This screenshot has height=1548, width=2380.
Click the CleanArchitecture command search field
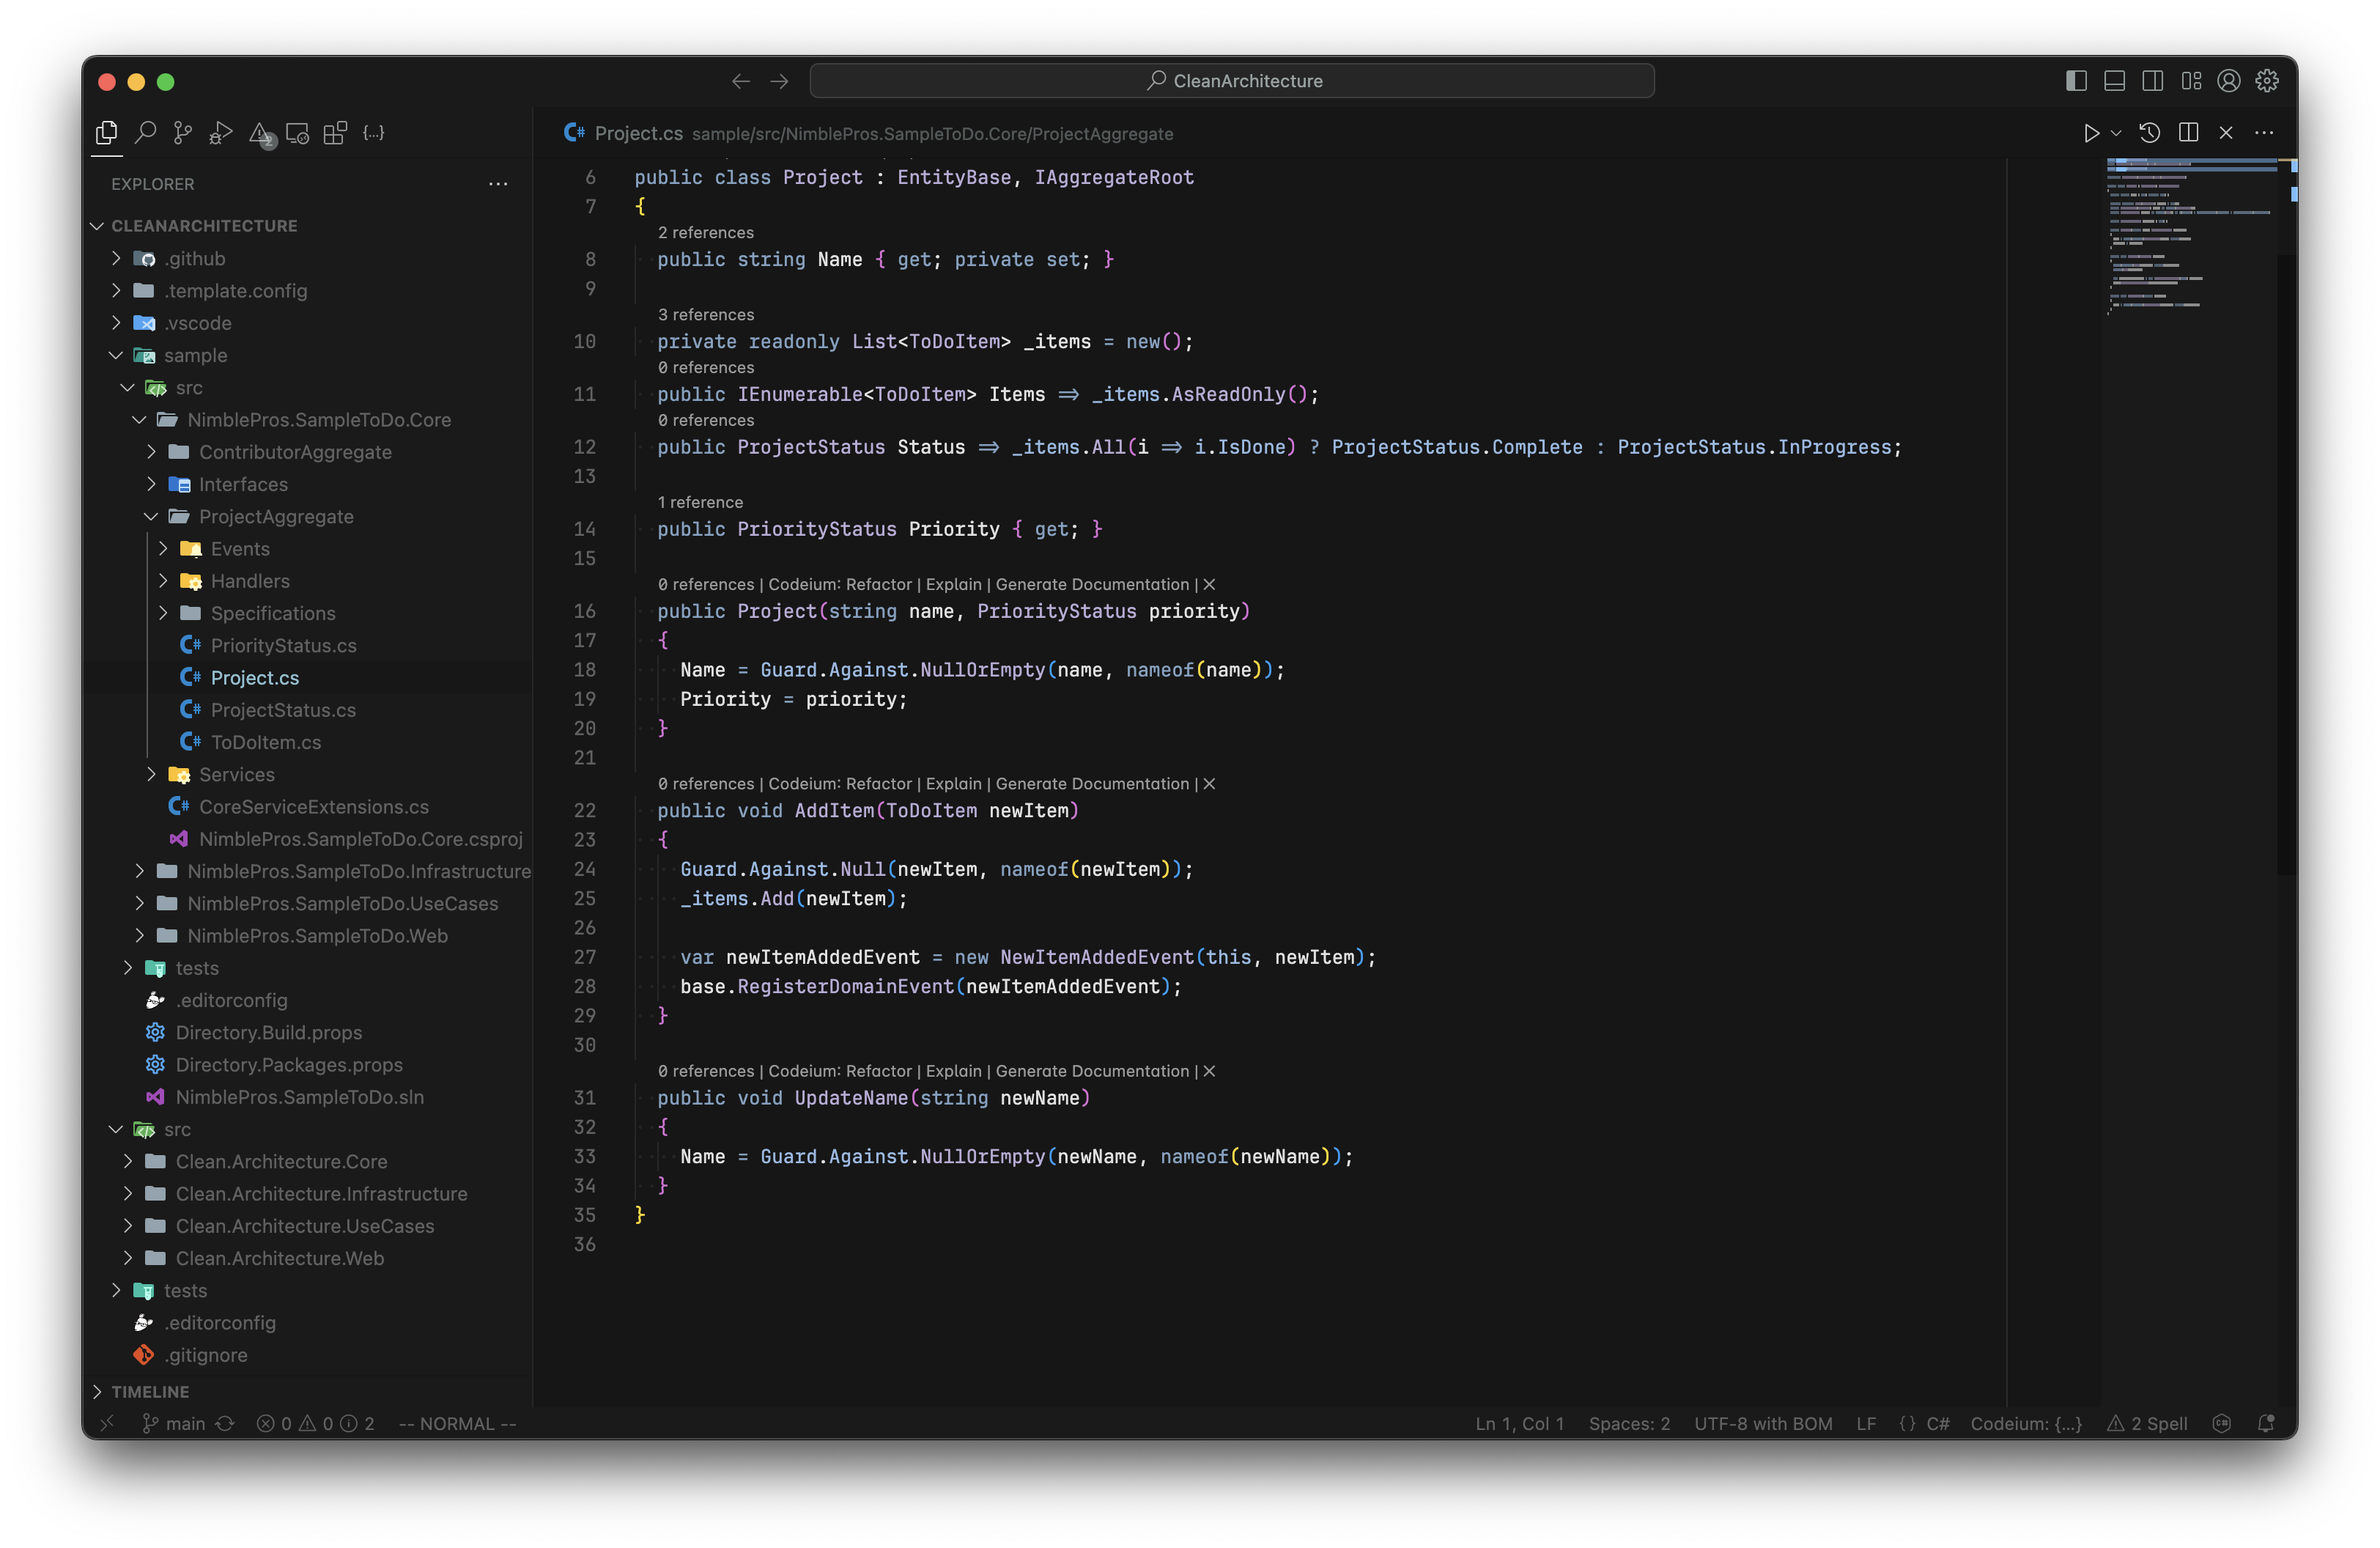click(1232, 81)
